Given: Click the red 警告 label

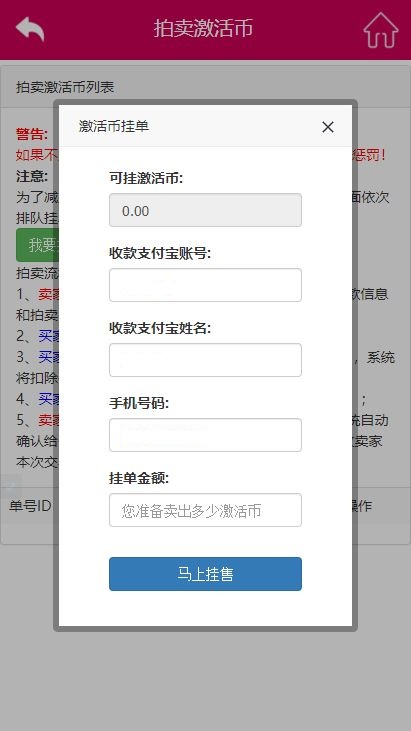Looking at the screenshot, I should click(32, 134).
